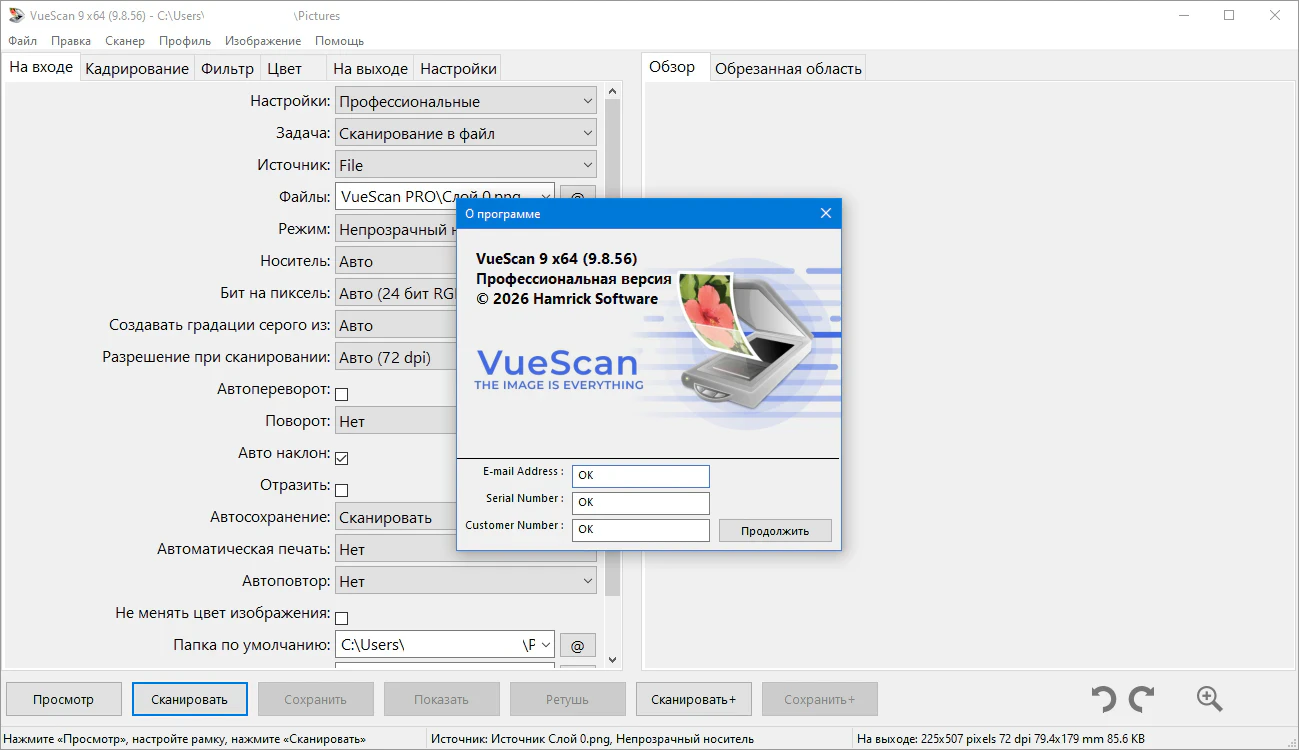The width and height of the screenshot is (1299, 750).
Task: Click the status text starting with Источник: Источник Слой
Action: pos(592,739)
